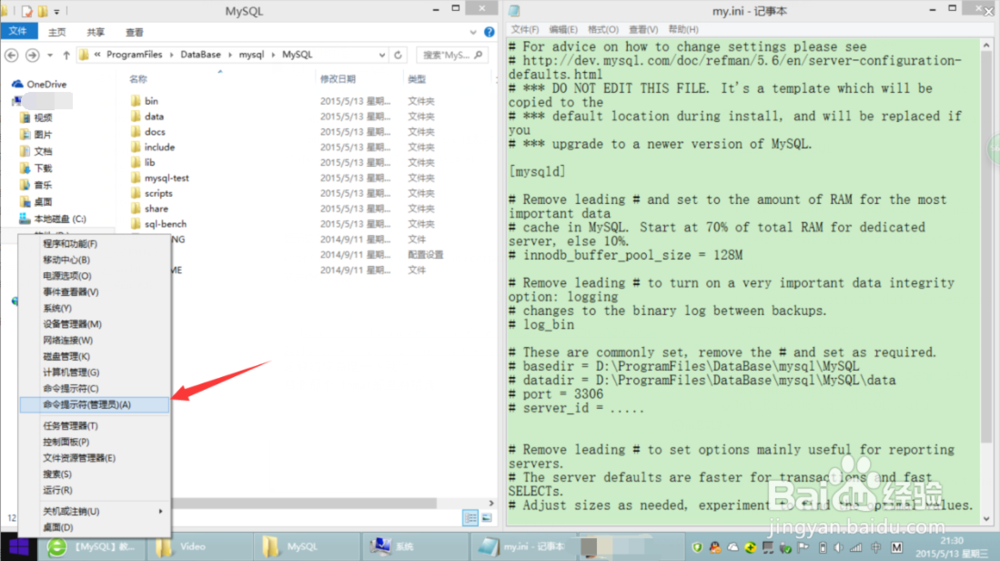Select the include folder
This screenshot has width=1000, height=561.
[159, 147]
